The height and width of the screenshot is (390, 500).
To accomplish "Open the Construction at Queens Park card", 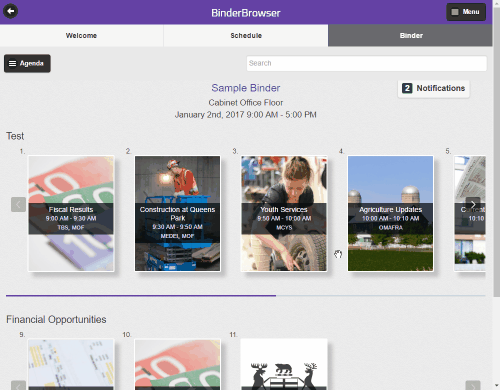I will [x=177, y=214].
